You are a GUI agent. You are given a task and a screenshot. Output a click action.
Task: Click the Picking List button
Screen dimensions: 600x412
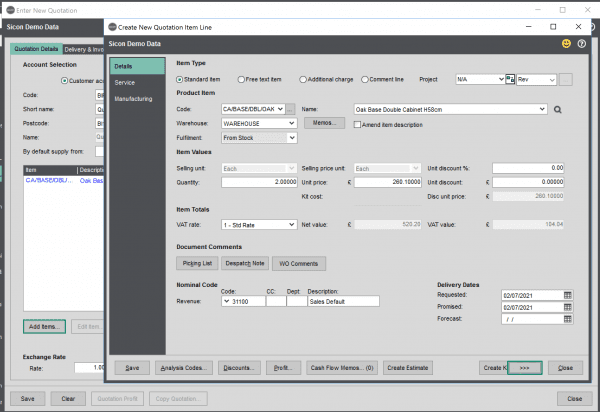click(197, 263)
